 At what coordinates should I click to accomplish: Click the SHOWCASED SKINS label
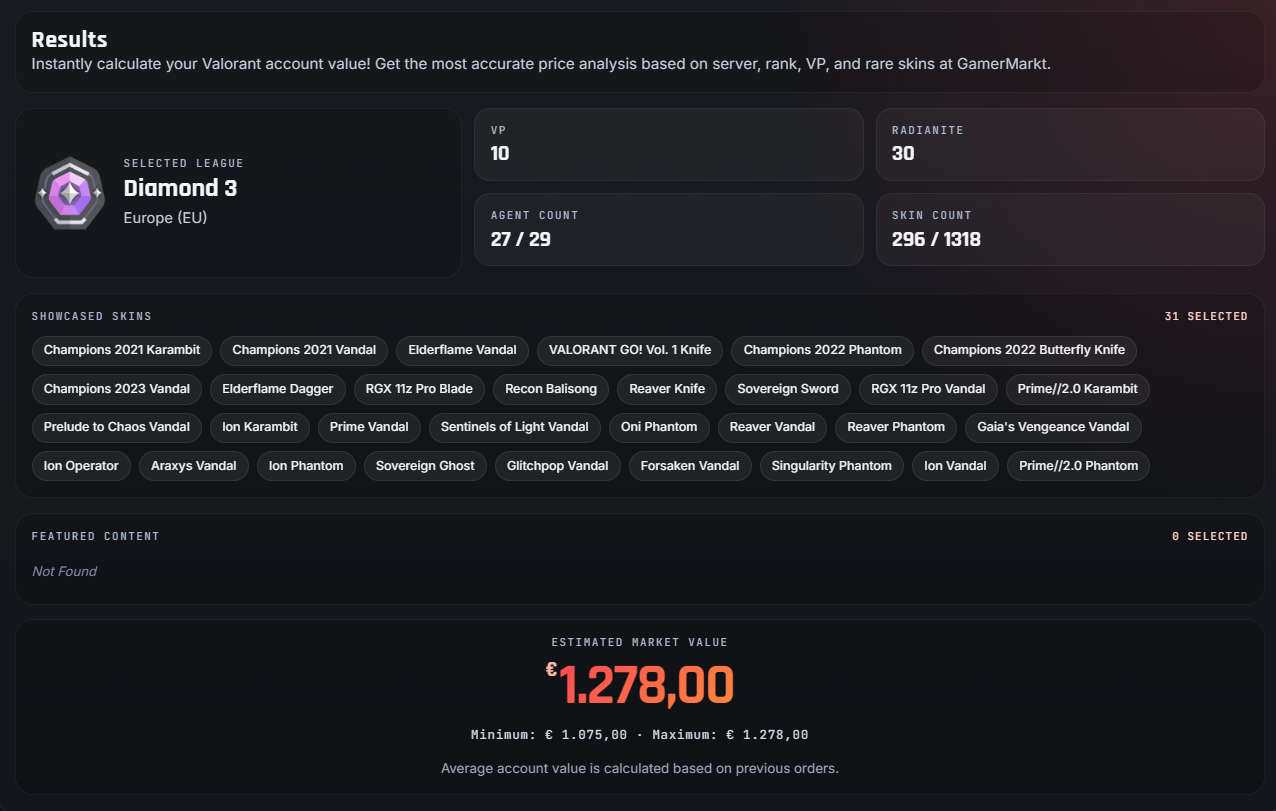click(91, 316)
